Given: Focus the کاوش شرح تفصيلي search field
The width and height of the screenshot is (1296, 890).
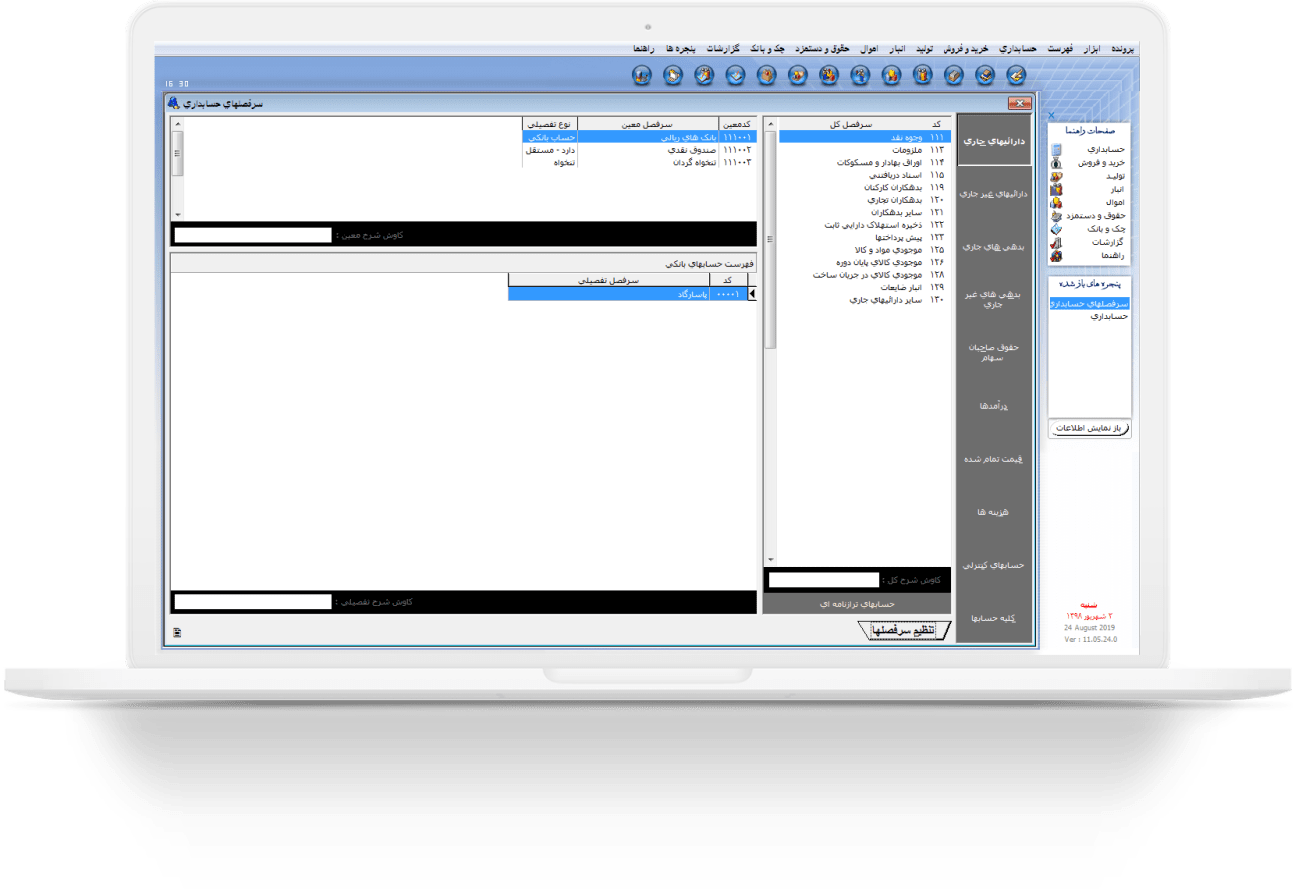Looking at the screenshot, I should click(x=253, y=602).
